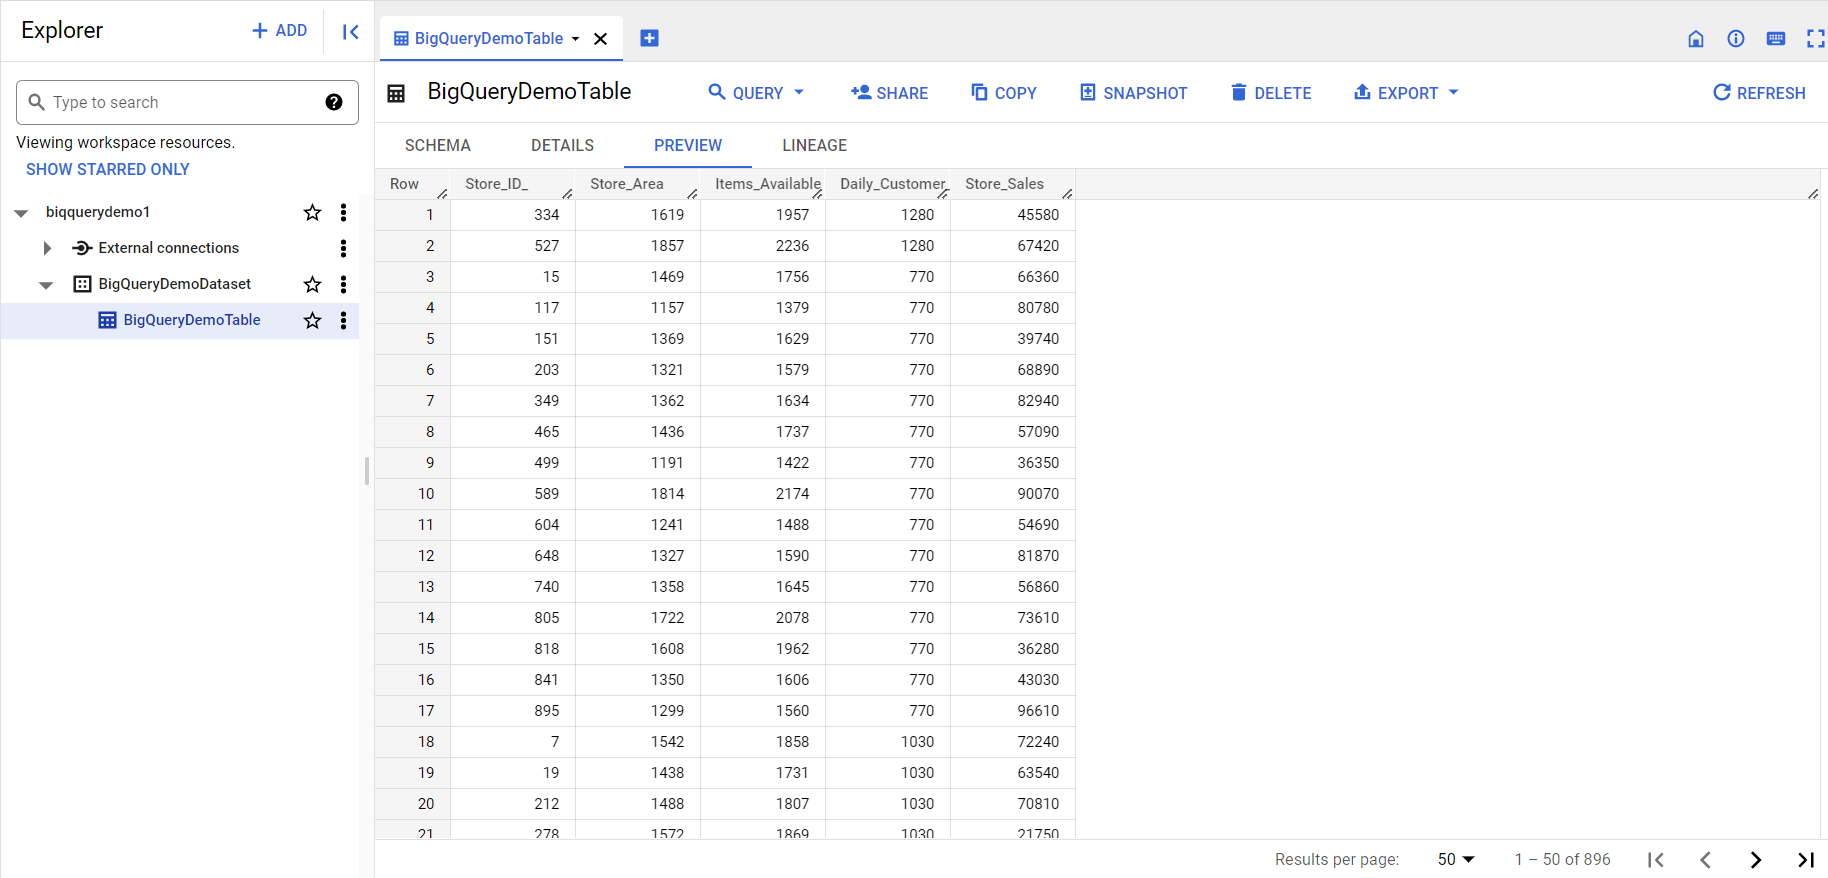1828x878 pixels.
Task: Expand External connections node
Action: coord(47,248)
